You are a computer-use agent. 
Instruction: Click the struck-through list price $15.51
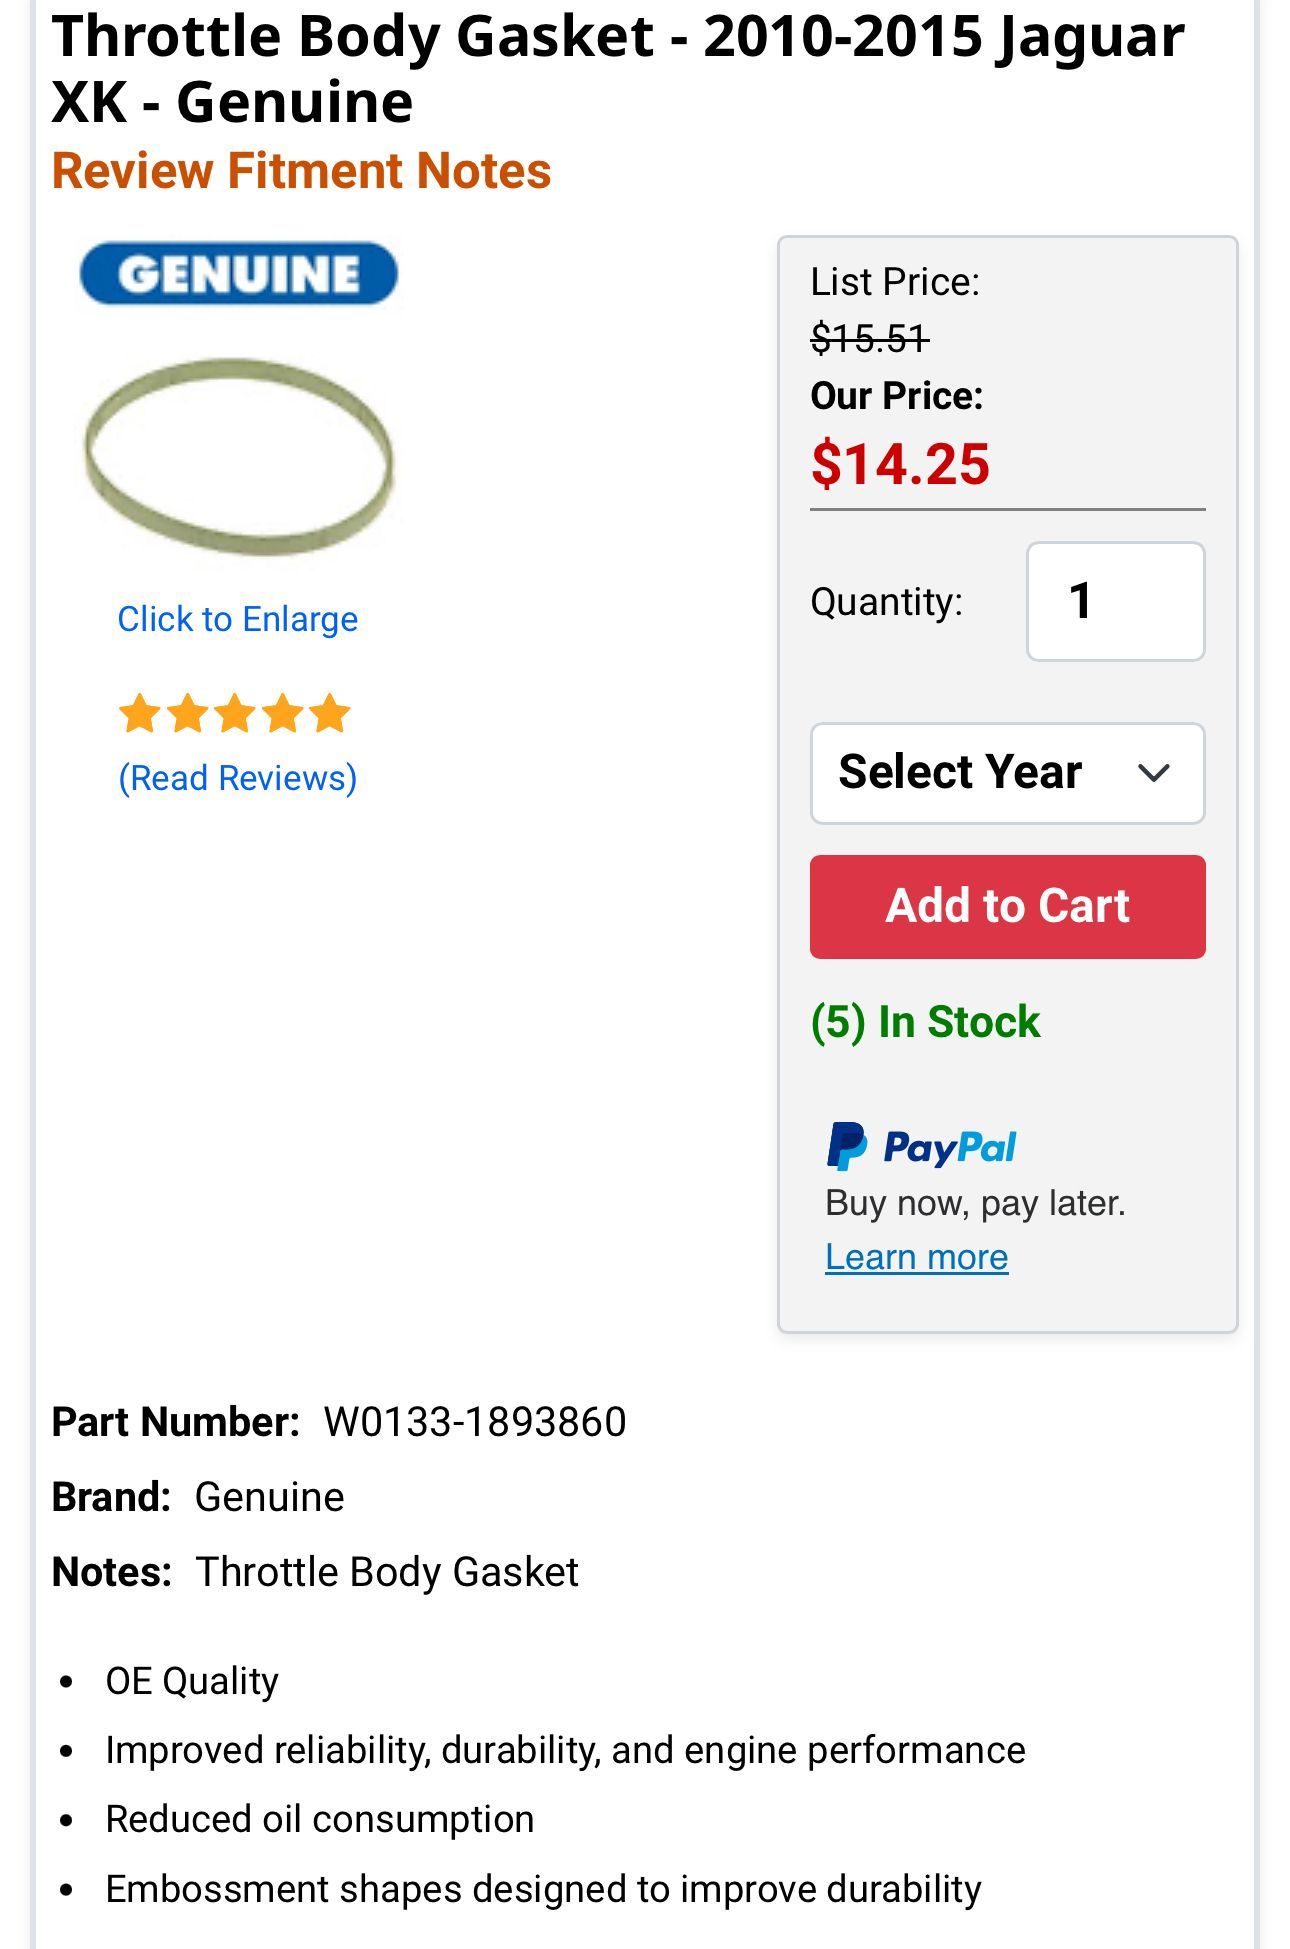pyautogui.click(x=869, y=339)
